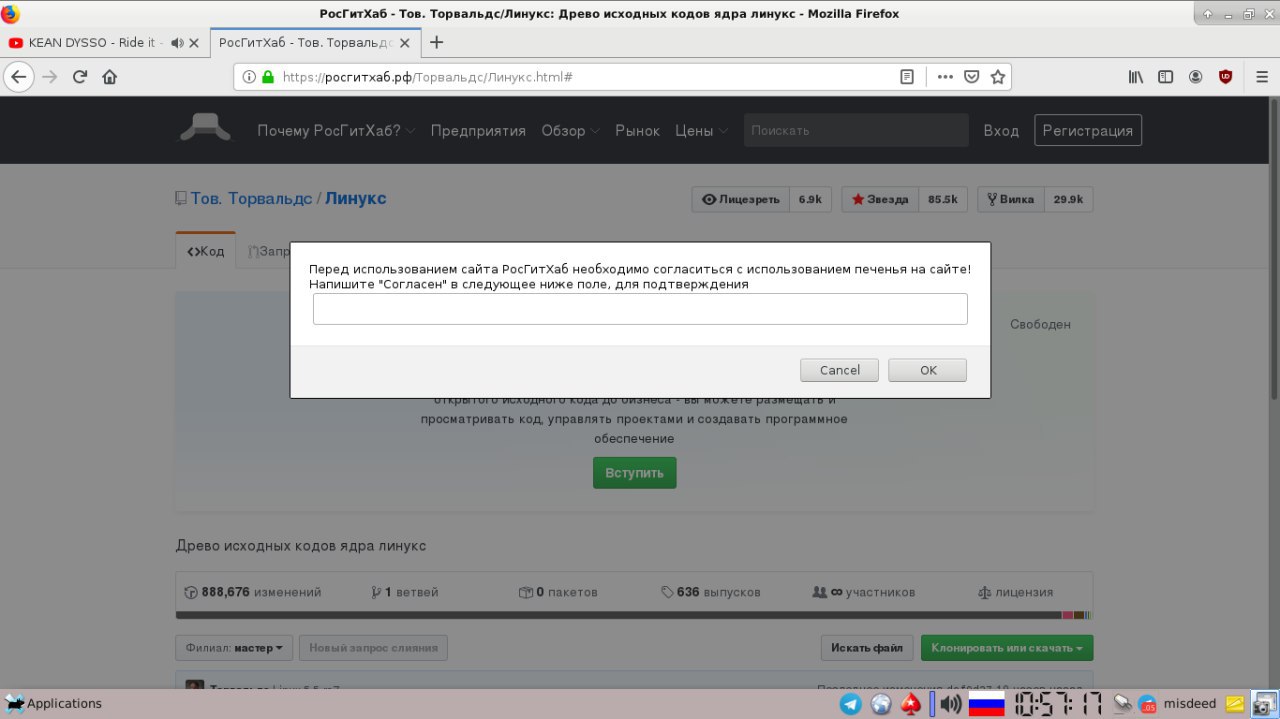Click the Russian flag keyboard layout icon

(x=987, y=704)
